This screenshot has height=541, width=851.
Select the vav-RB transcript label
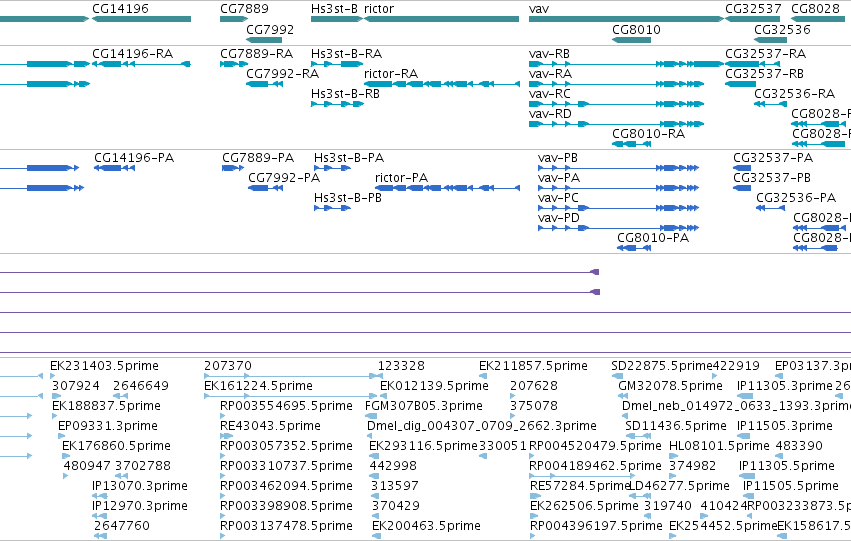[x=549, y=54]
